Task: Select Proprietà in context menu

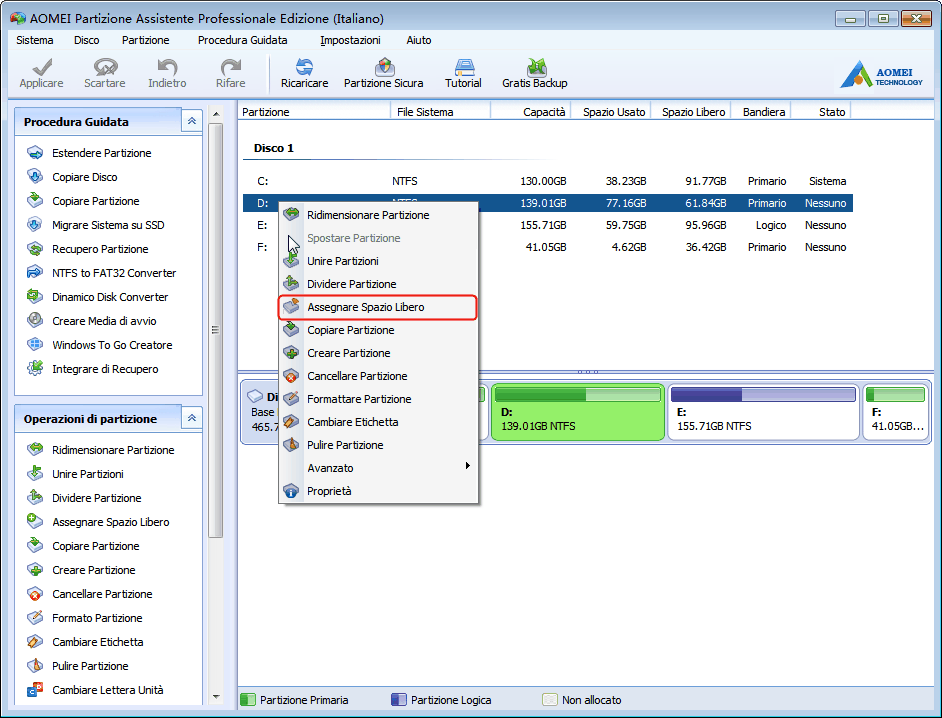Action: [378, 491]
